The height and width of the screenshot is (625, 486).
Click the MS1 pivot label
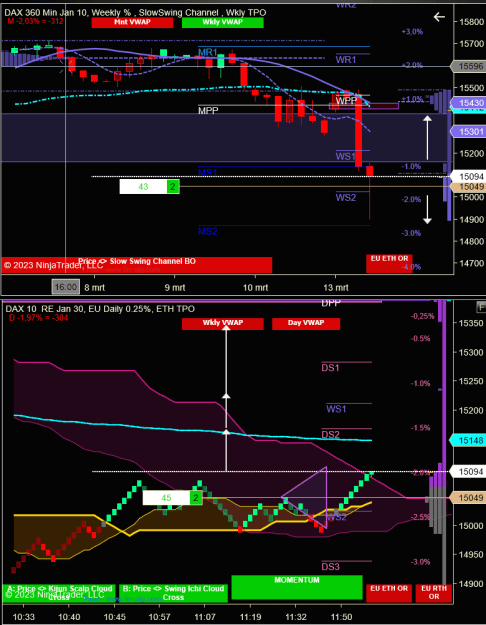click(x=208, y=173)
